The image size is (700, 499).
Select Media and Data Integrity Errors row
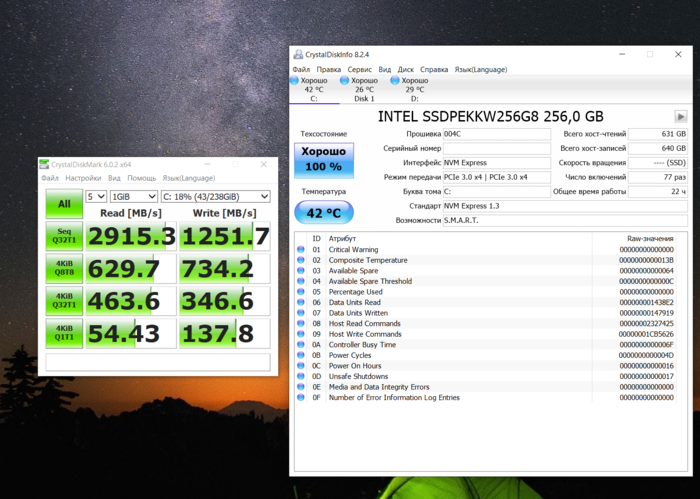pos(485,387)
